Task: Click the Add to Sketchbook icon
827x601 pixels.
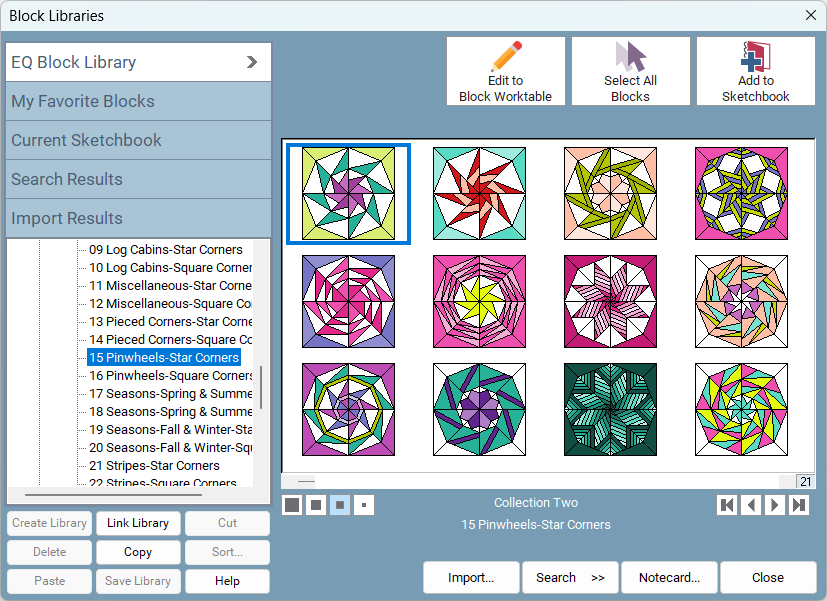Action: tap(755, 56)
